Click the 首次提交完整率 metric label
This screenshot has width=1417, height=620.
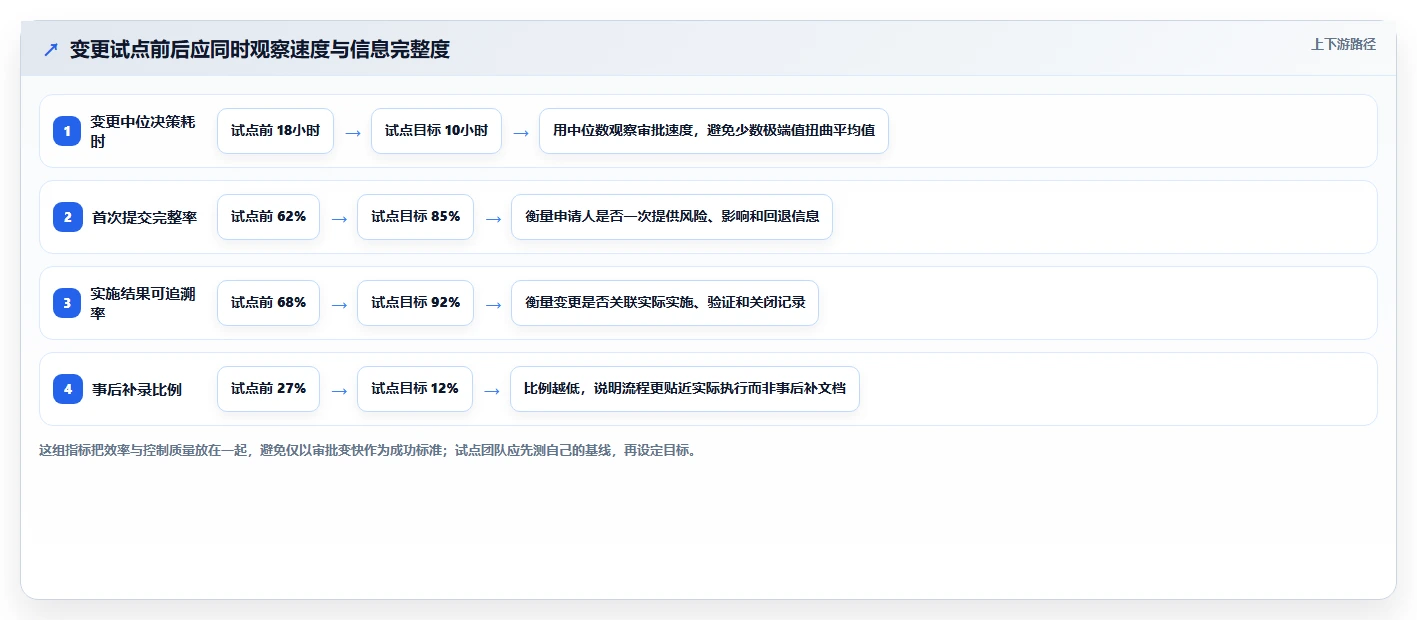(x=145, y=217)
